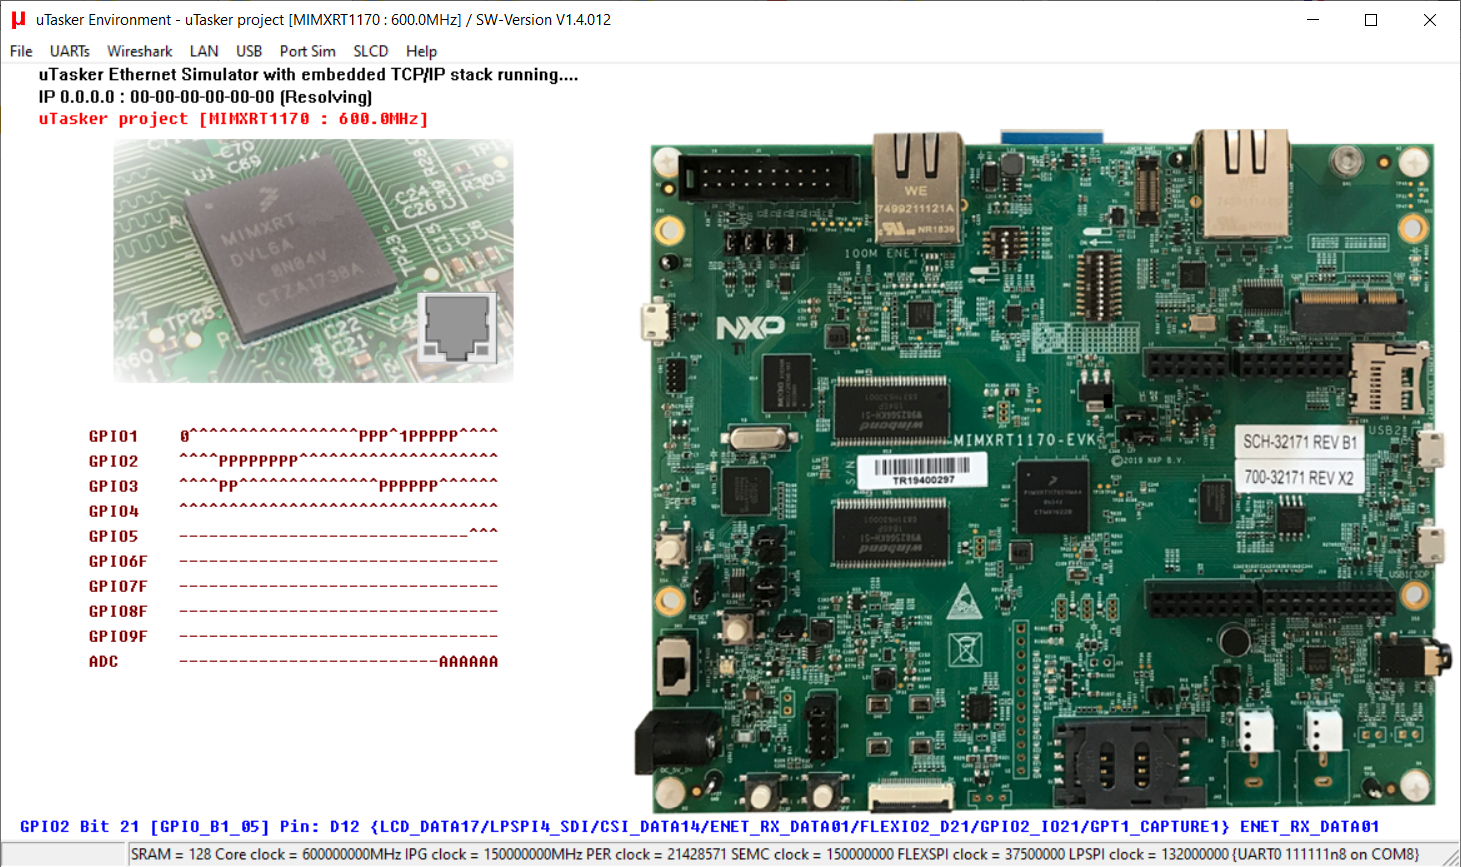Open the USB menu
The height and width of the screenshot is (867, 1461).
[x=249, y=51]
